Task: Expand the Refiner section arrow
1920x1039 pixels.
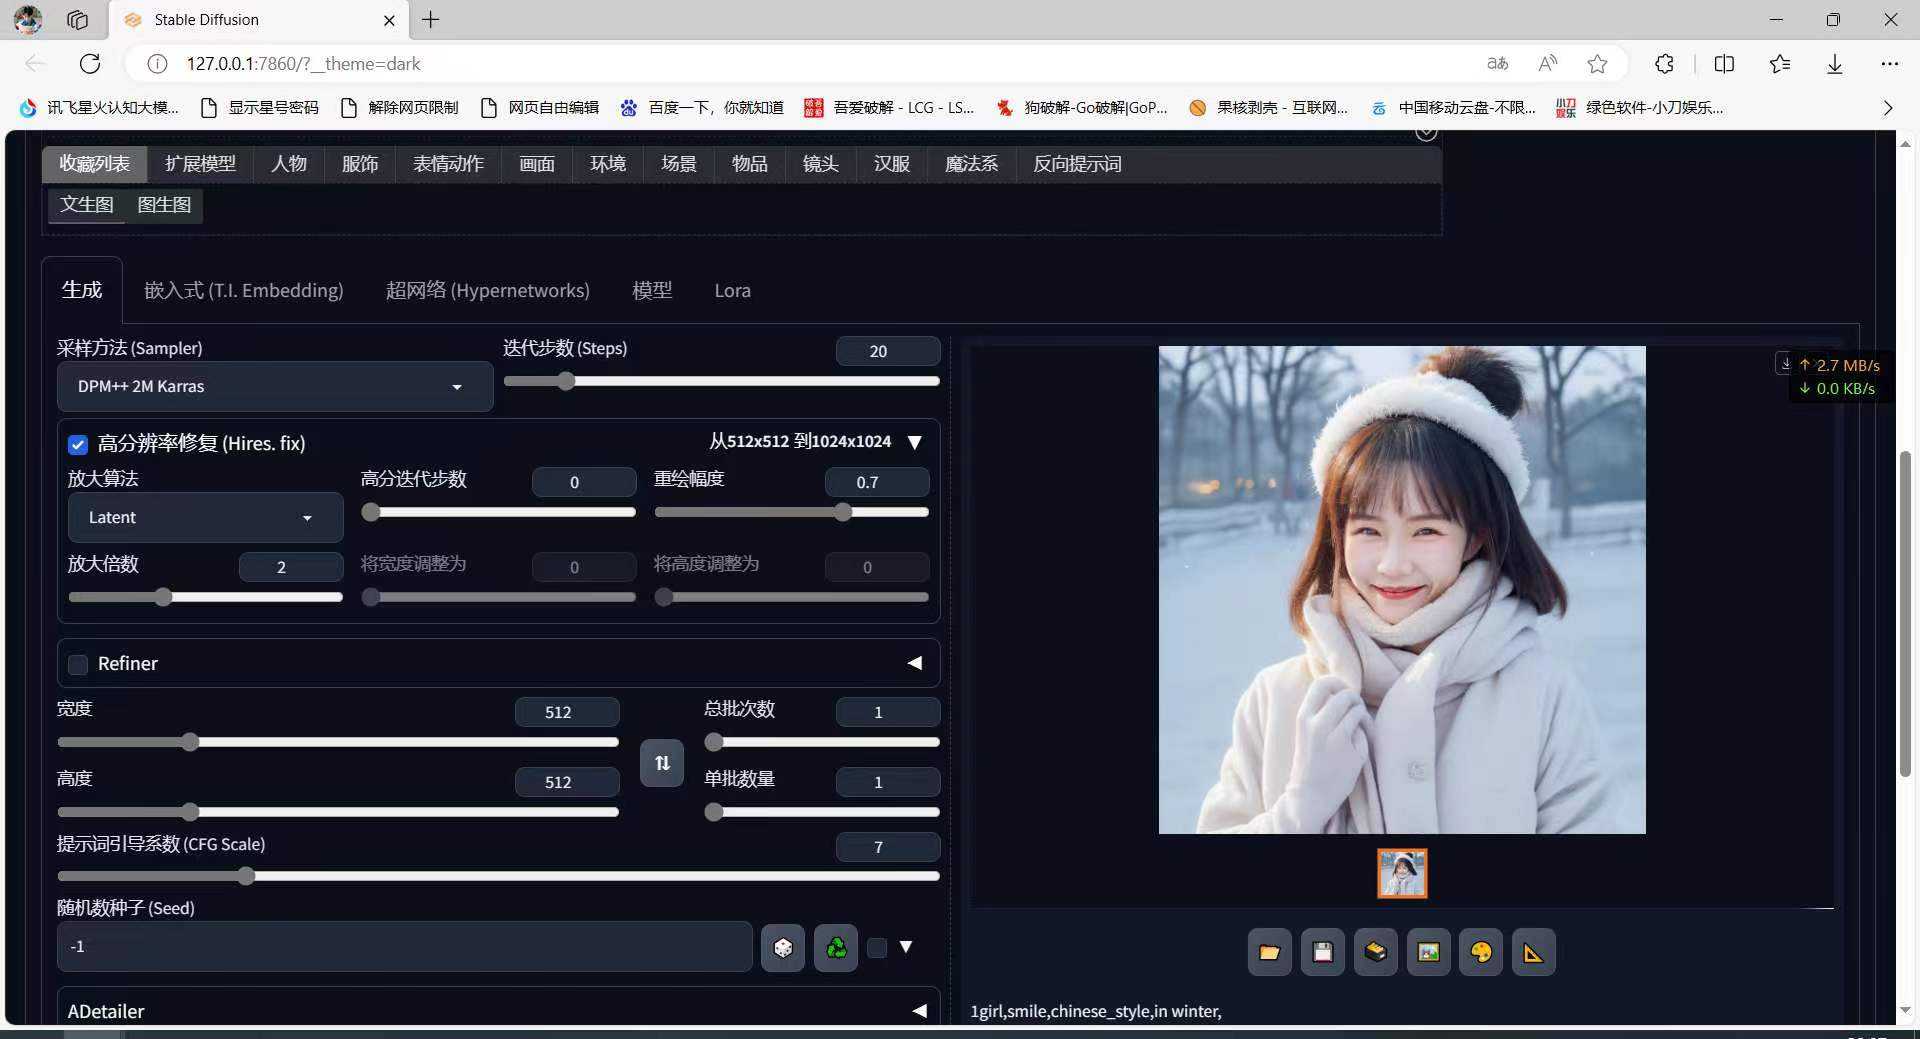Action: (x=914, y=663)
